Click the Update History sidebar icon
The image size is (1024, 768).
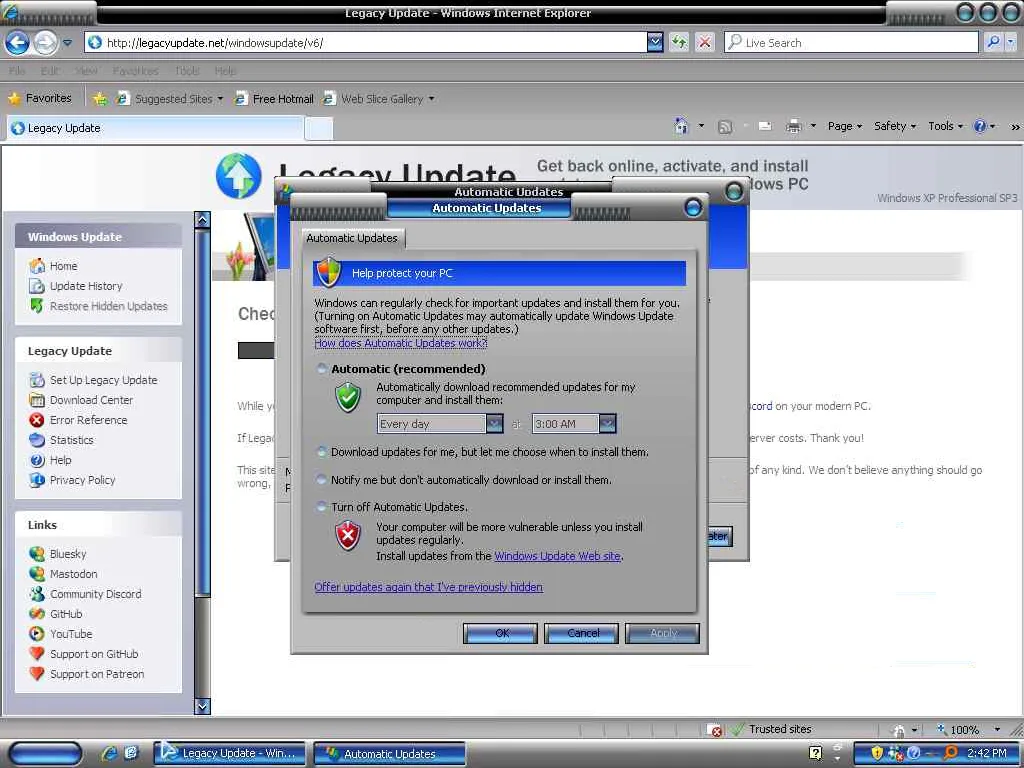[x=37, y=286]
